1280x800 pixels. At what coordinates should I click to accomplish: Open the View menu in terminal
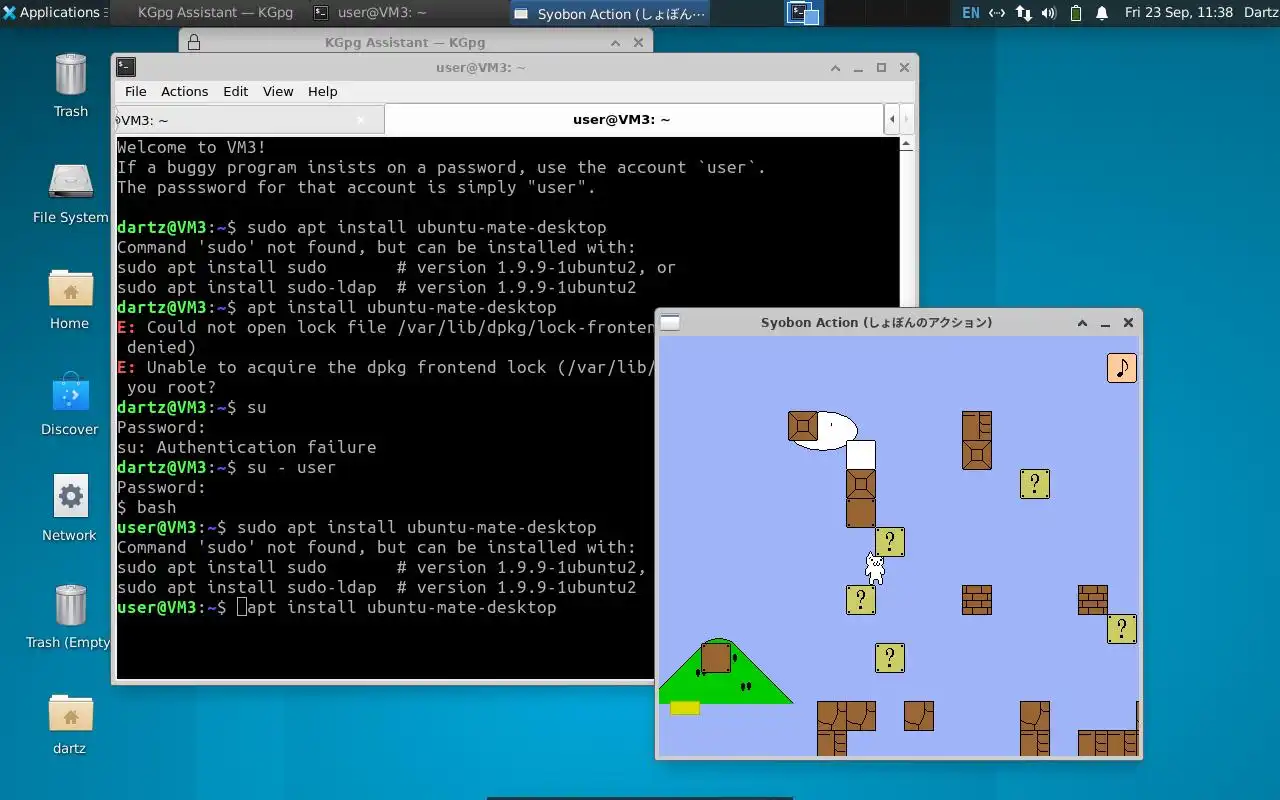click(x=278, y=91)
